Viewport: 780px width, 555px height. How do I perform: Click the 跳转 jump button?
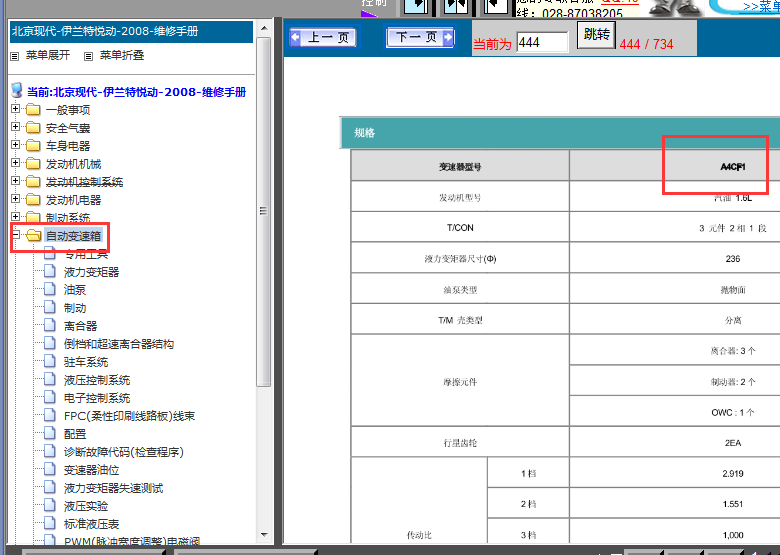coord(596,34)
